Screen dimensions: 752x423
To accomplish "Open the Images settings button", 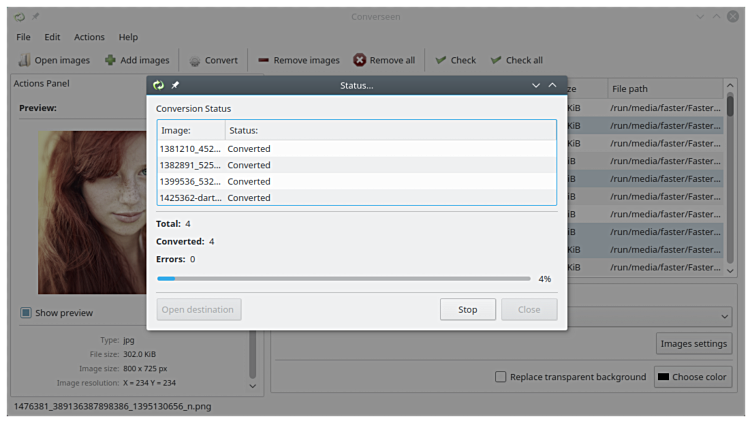I will [x=694, y=344].
